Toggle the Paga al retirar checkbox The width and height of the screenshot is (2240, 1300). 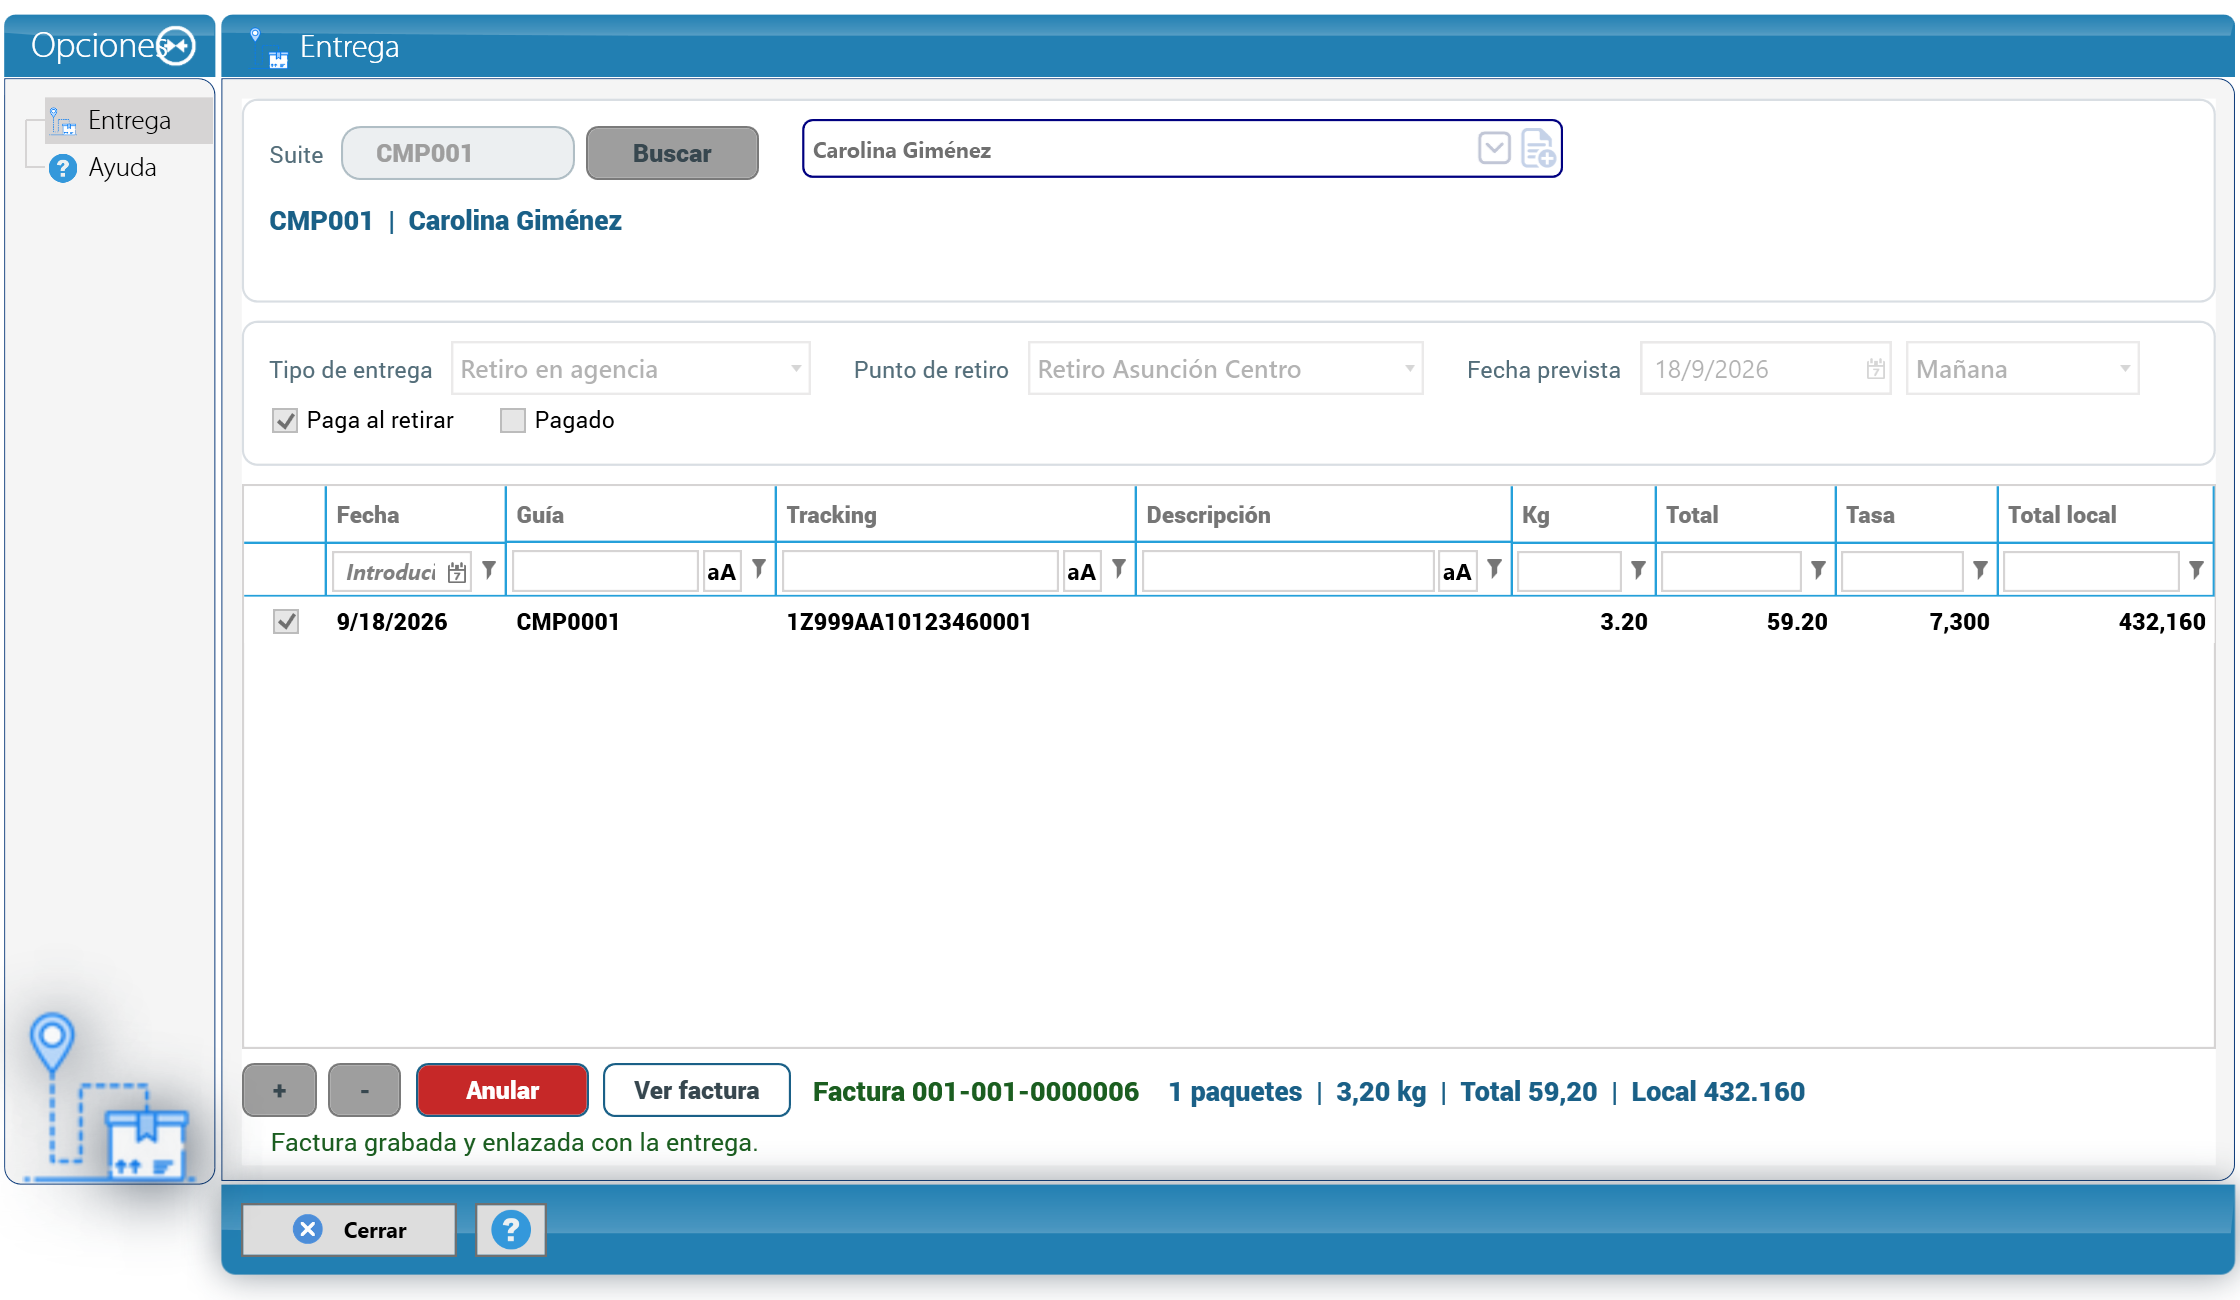pos(285,420)
